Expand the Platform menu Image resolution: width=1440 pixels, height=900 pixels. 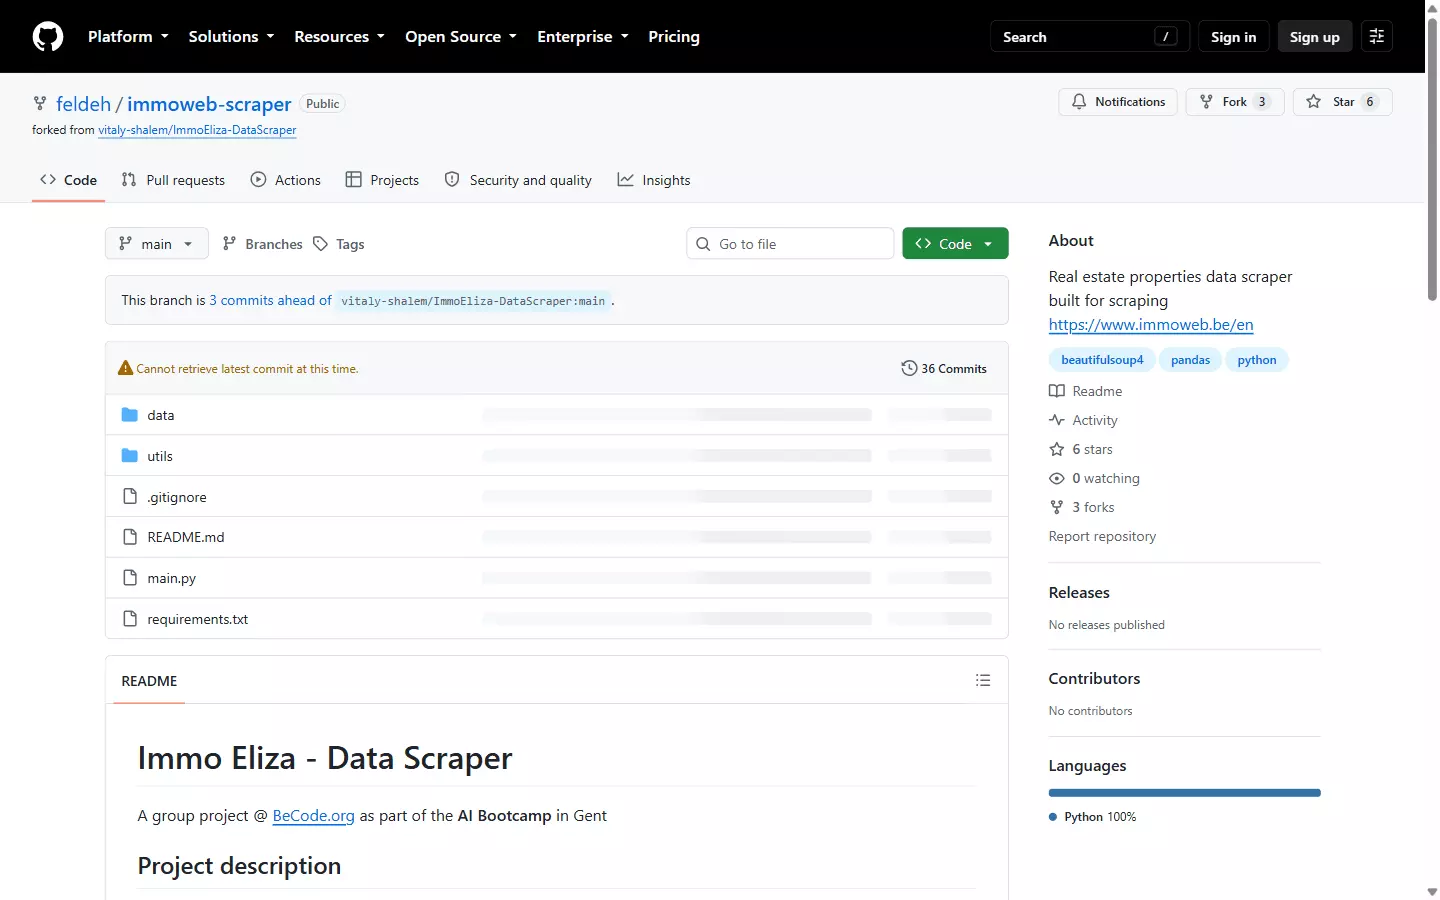[x=128, y=37]
